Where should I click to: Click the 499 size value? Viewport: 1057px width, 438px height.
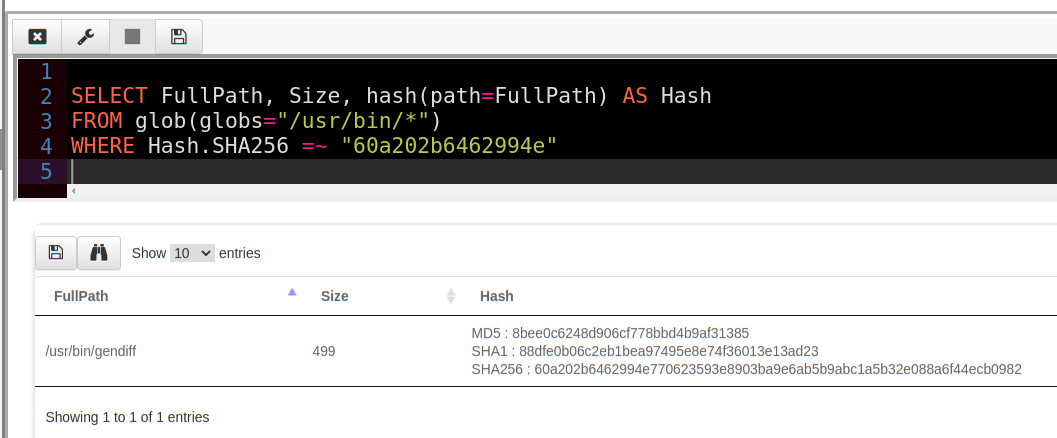click(x=324, y=351)
